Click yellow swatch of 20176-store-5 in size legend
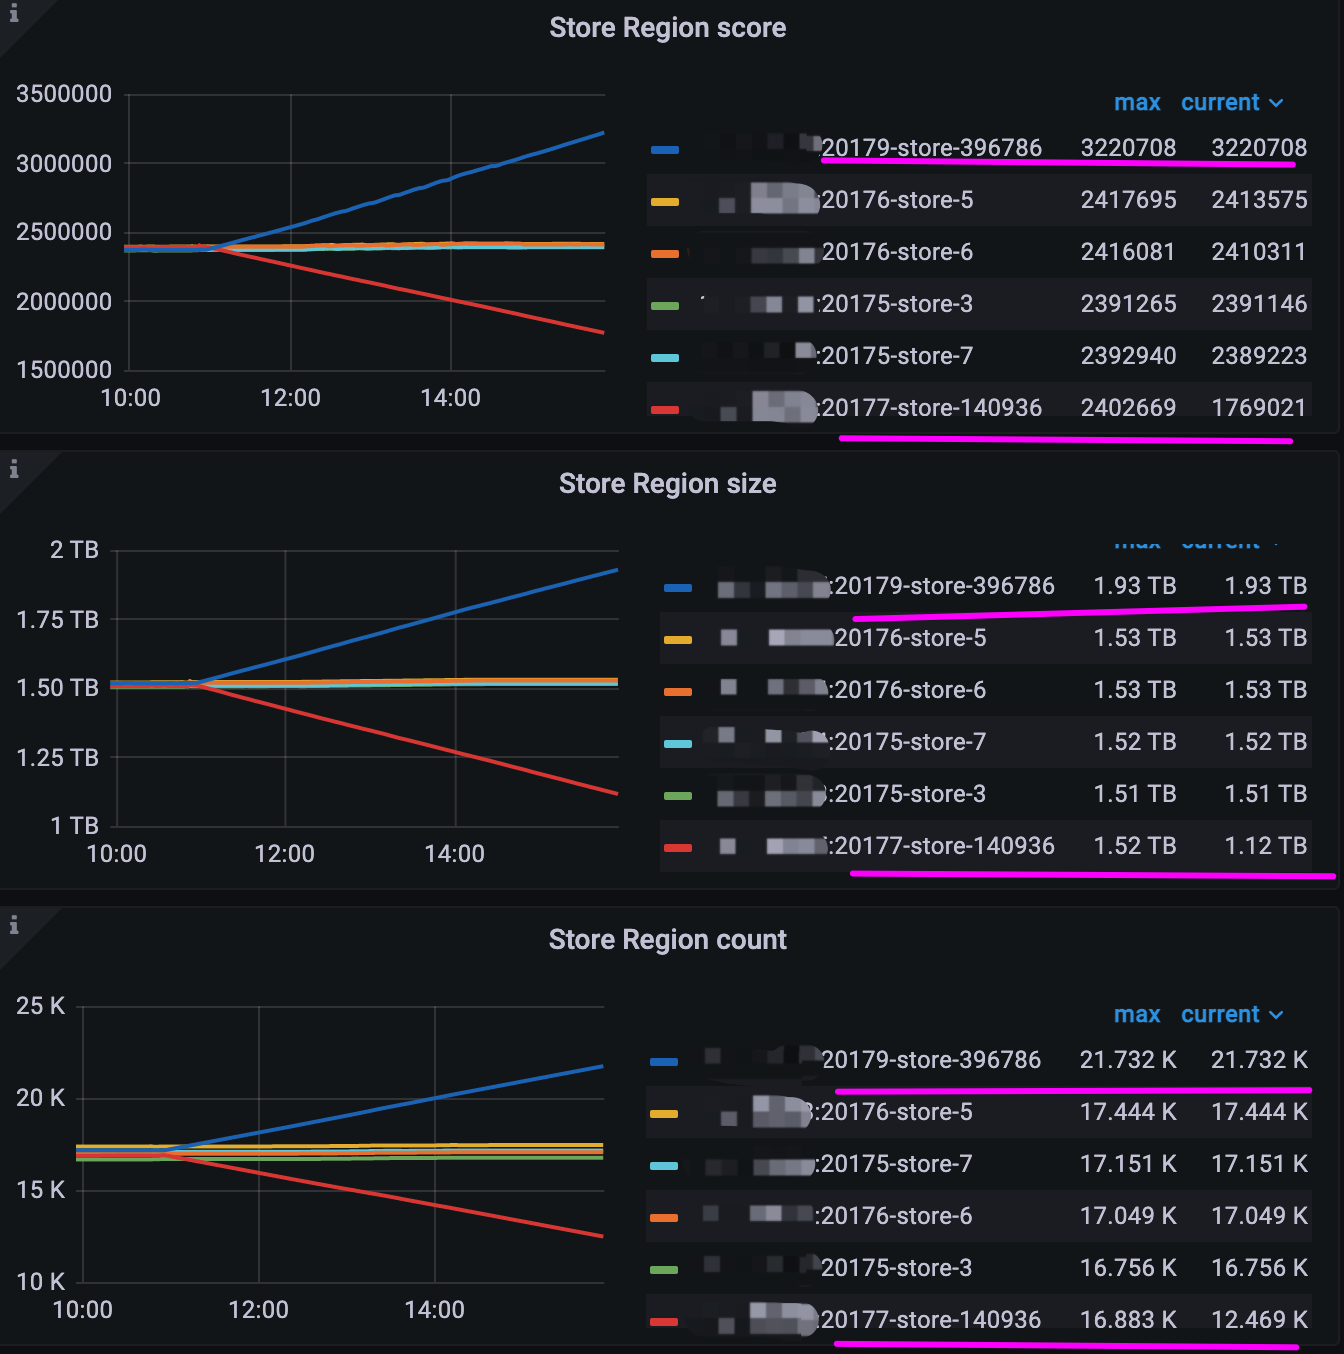Viewport: 1344px width, 1354px height. tap(678, 640)
